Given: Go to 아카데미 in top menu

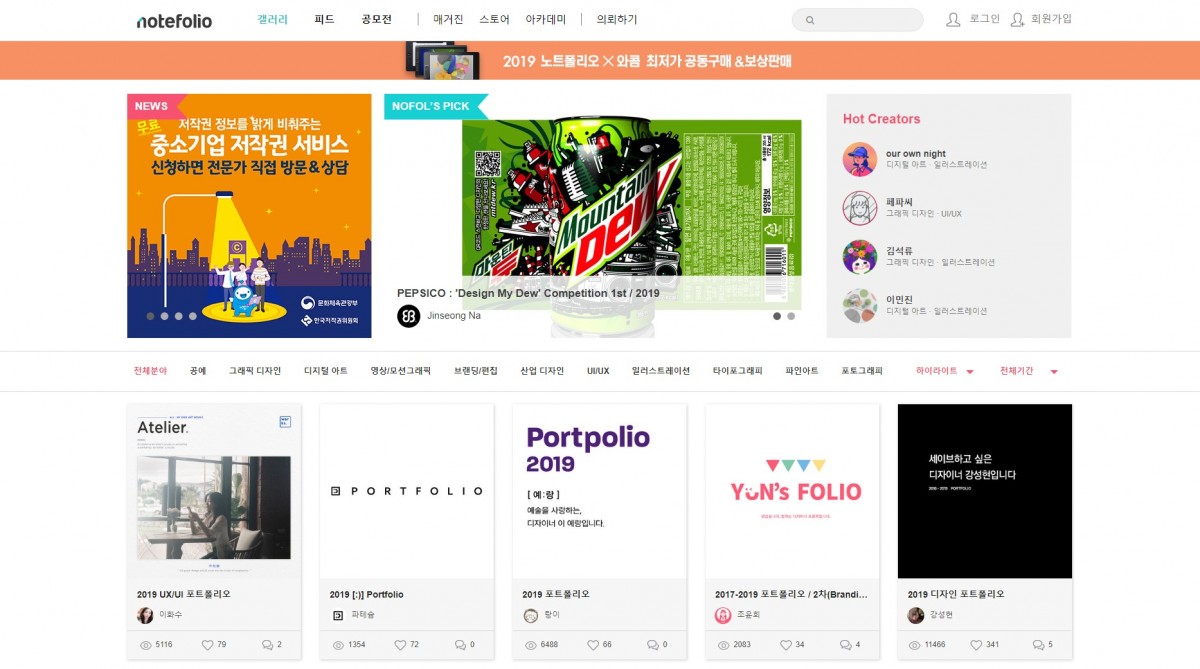Looking at the screenshot, I should pos(546,19).
